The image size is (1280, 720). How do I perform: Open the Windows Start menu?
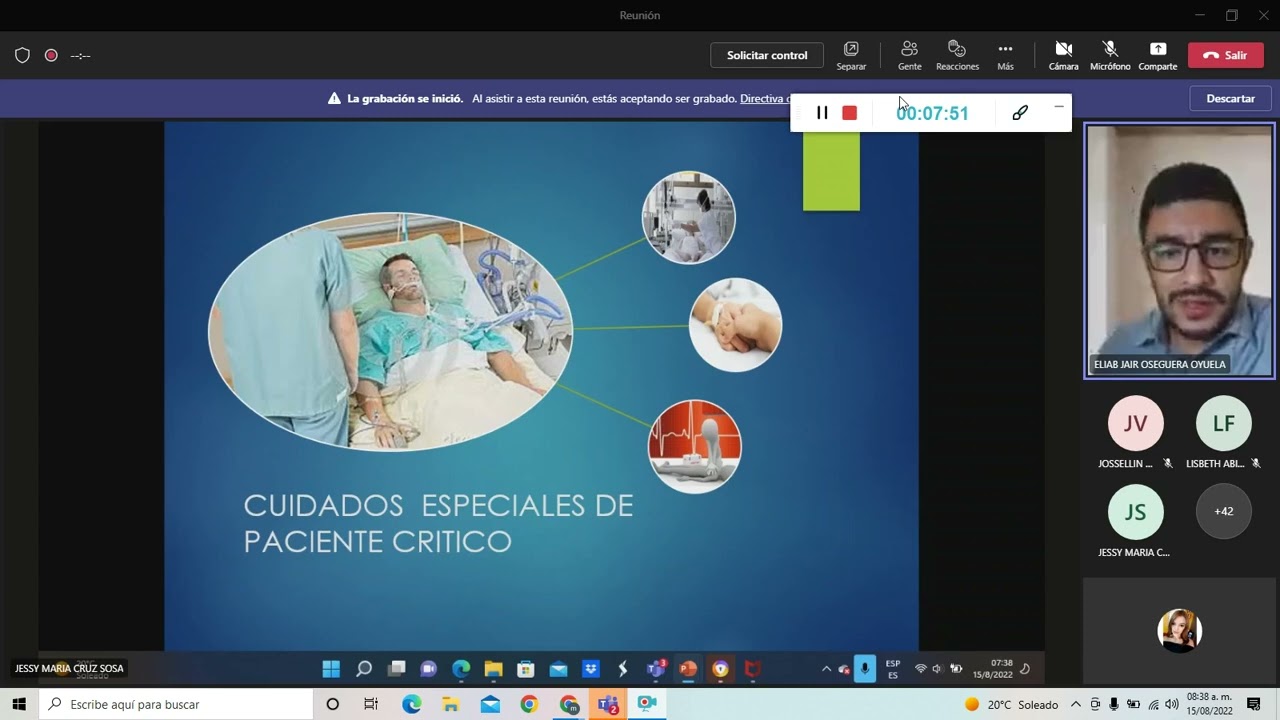(x=18, y=704)
